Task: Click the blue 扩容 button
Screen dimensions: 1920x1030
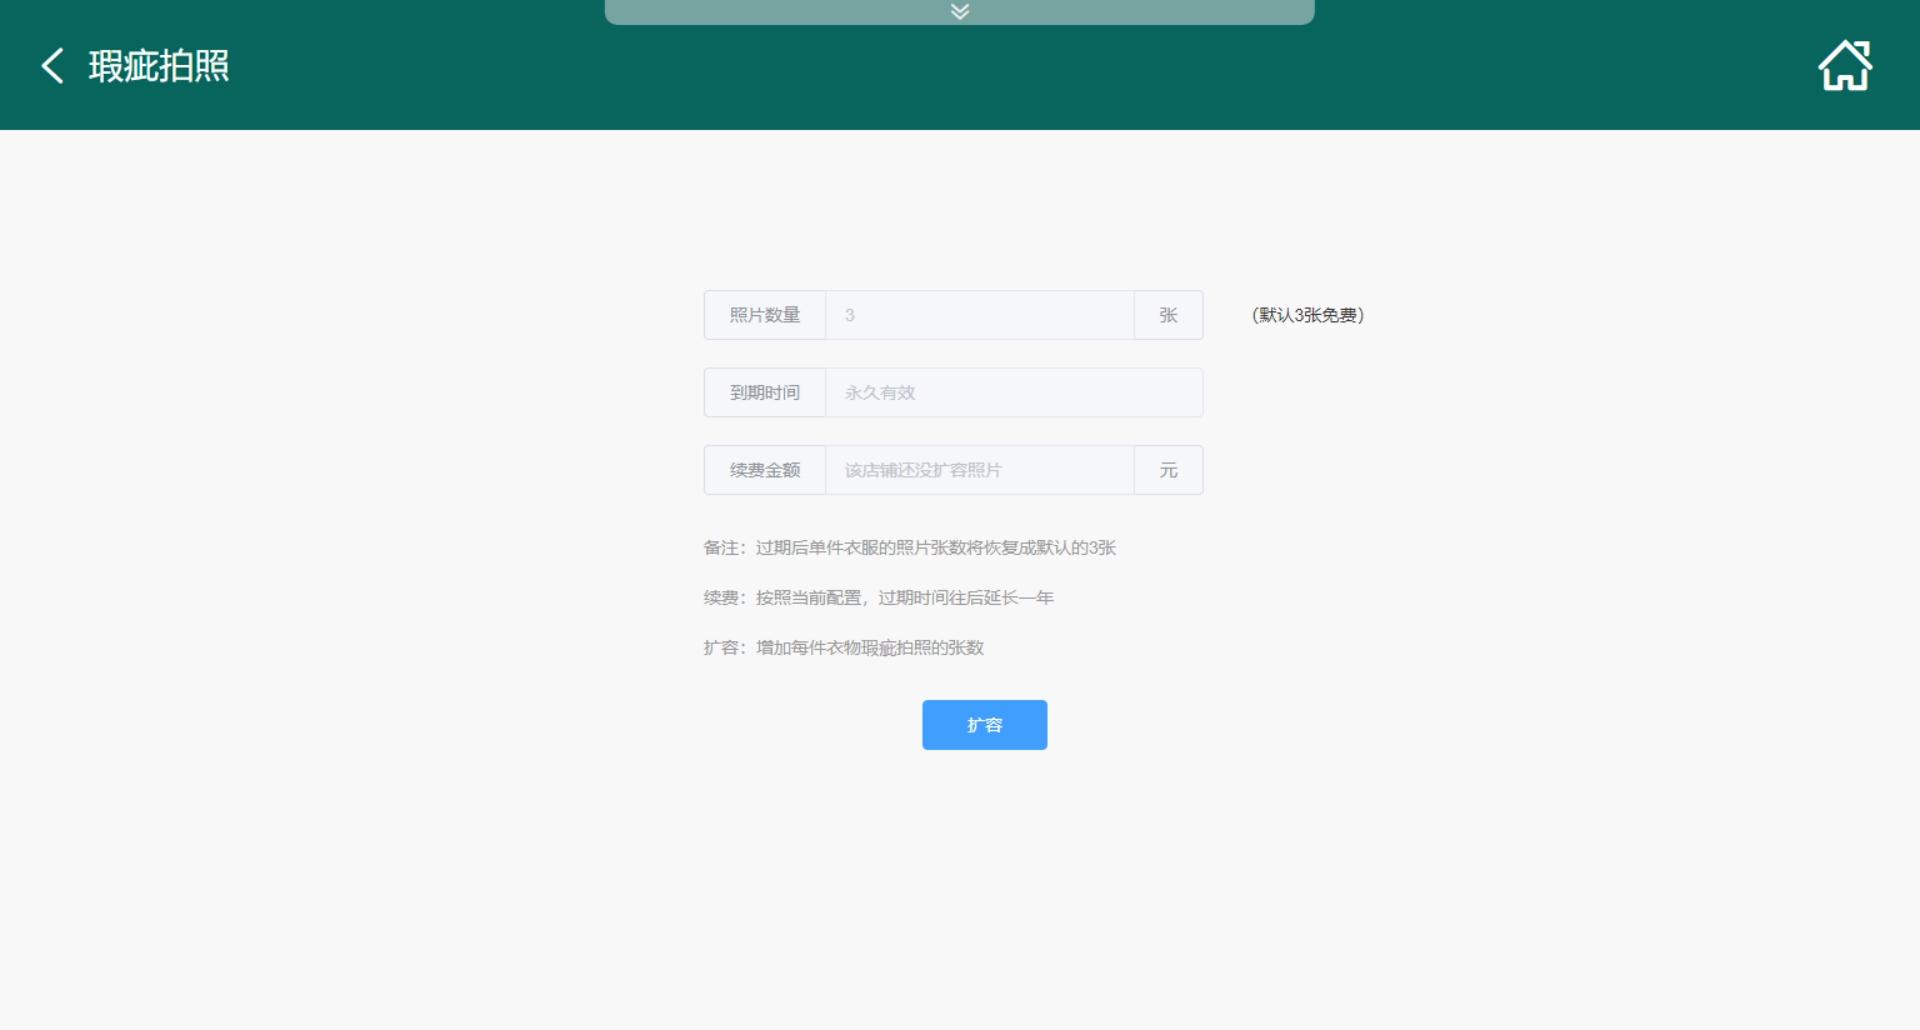Action: 984,725
